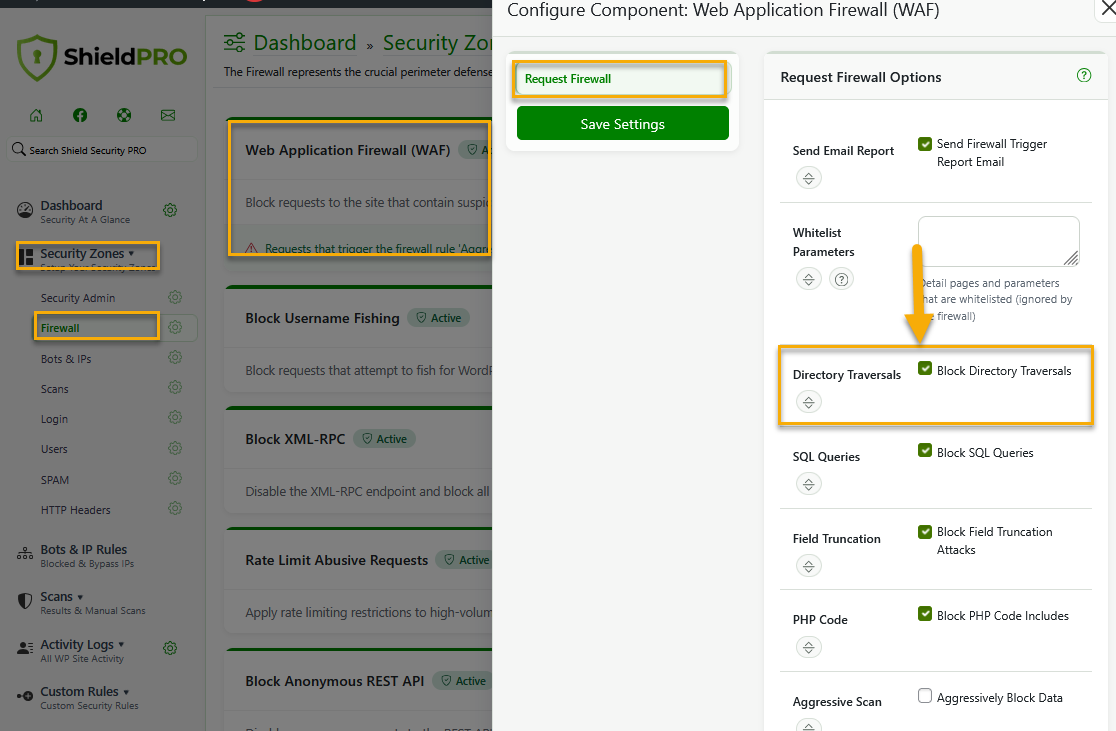Expand the Security Zones menu

(88, 255)
